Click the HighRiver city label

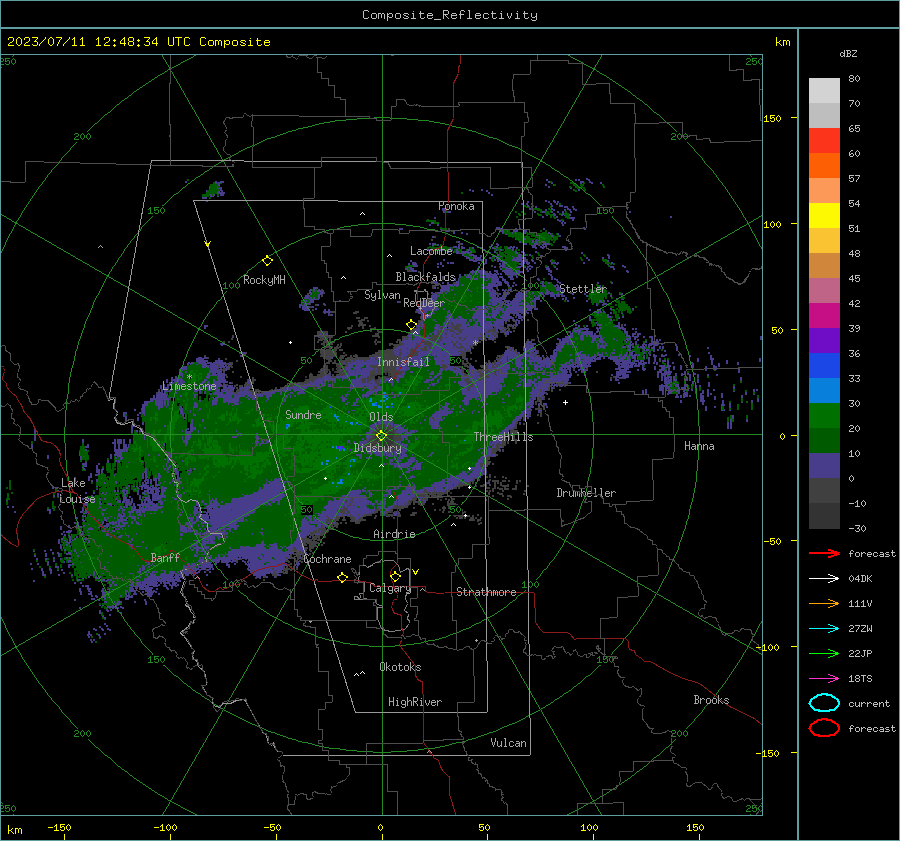click(415, 702)
